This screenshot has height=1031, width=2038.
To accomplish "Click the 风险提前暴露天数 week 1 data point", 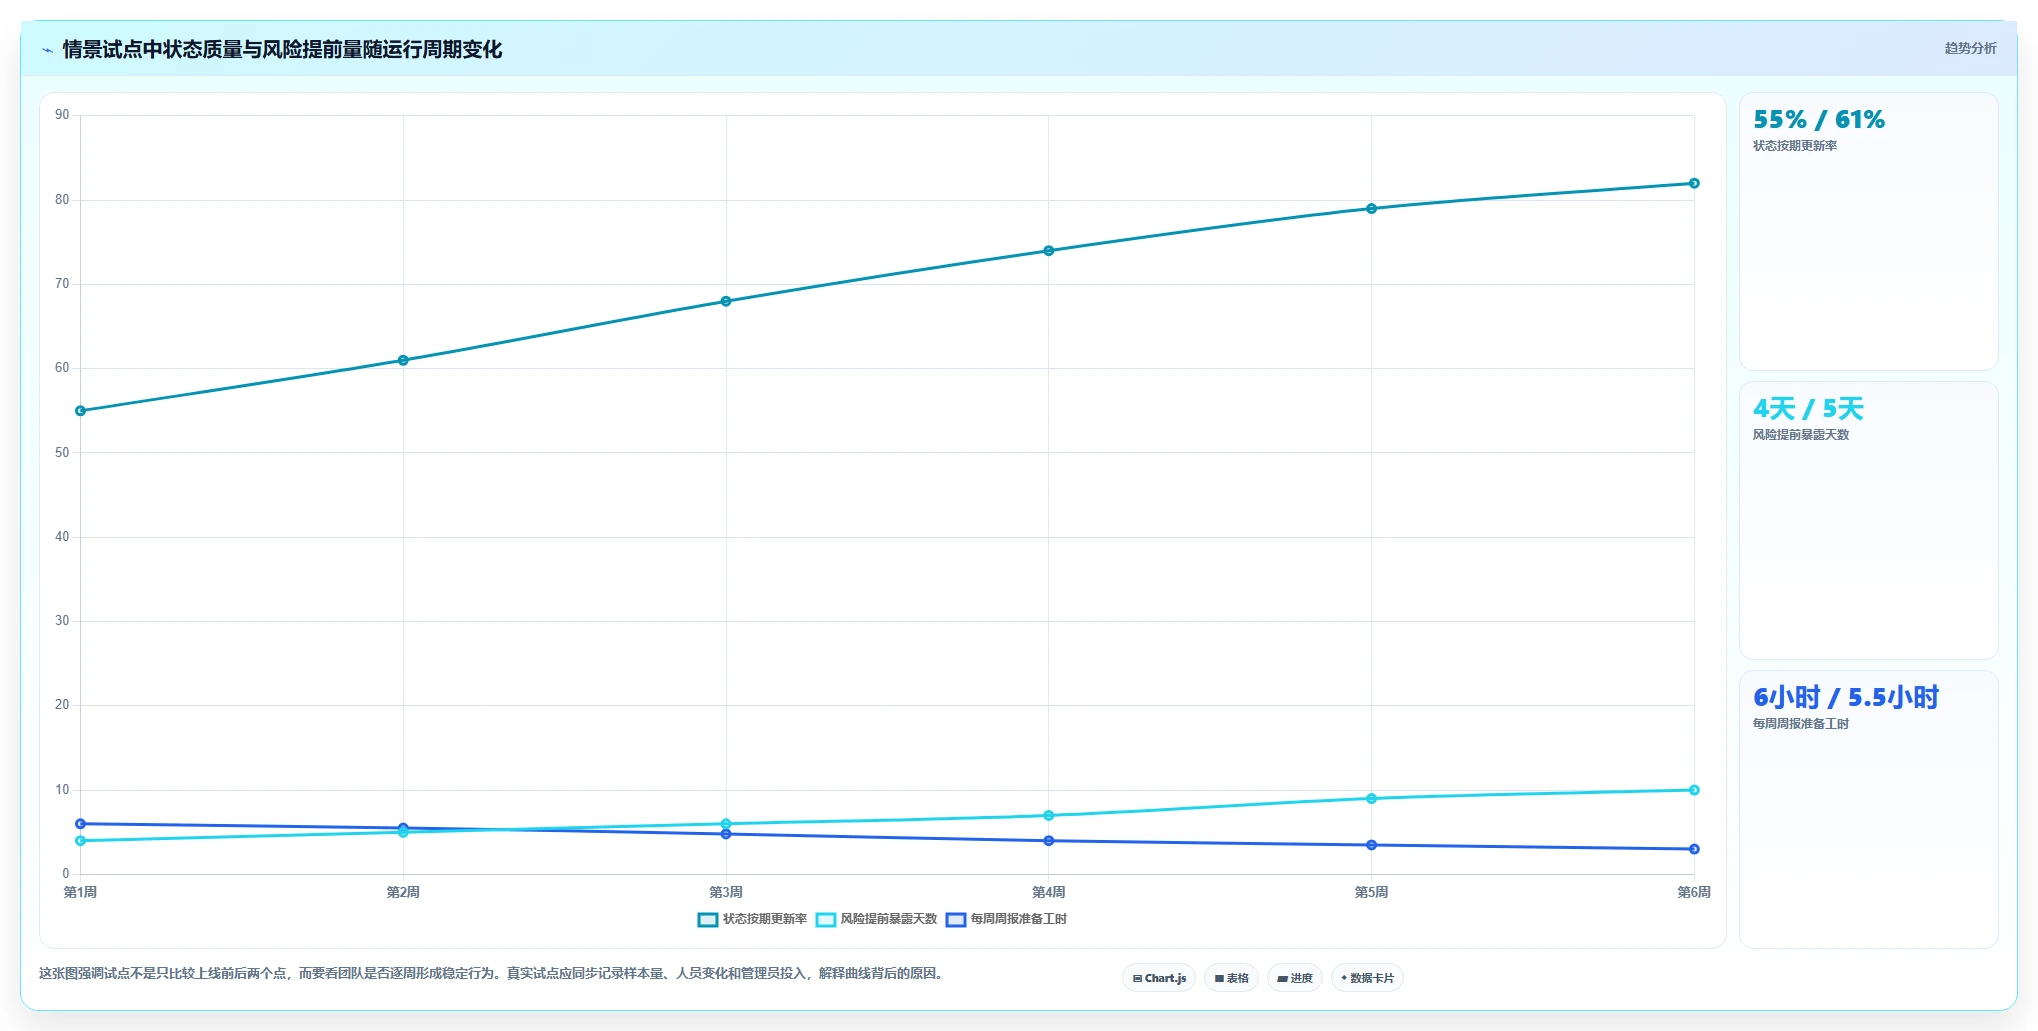I will (x=80, y=841).
